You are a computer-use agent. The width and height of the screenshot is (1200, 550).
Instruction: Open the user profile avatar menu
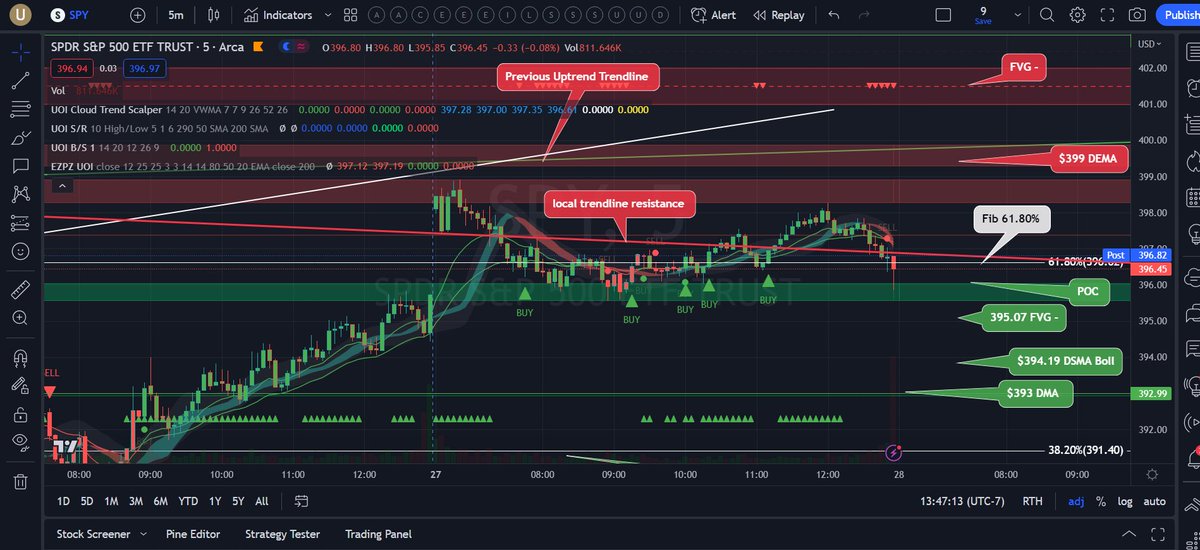click(21, 15)
